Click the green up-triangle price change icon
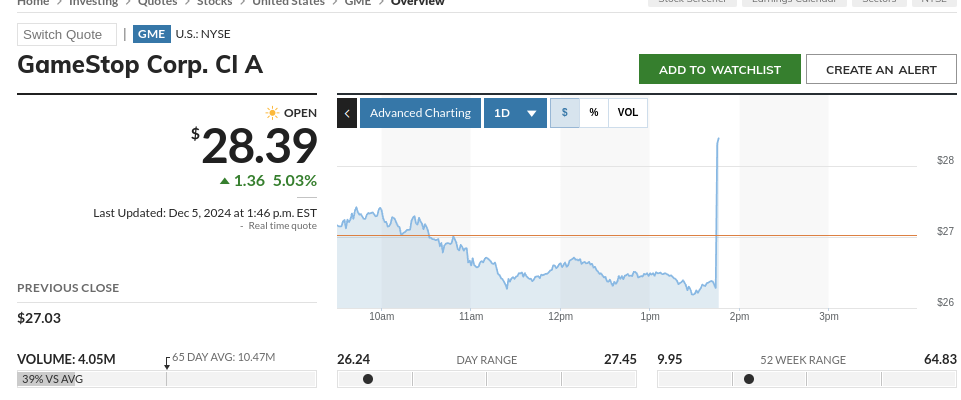Image resolution: width=961 pixels, height=400 pixels. [225, 181]
